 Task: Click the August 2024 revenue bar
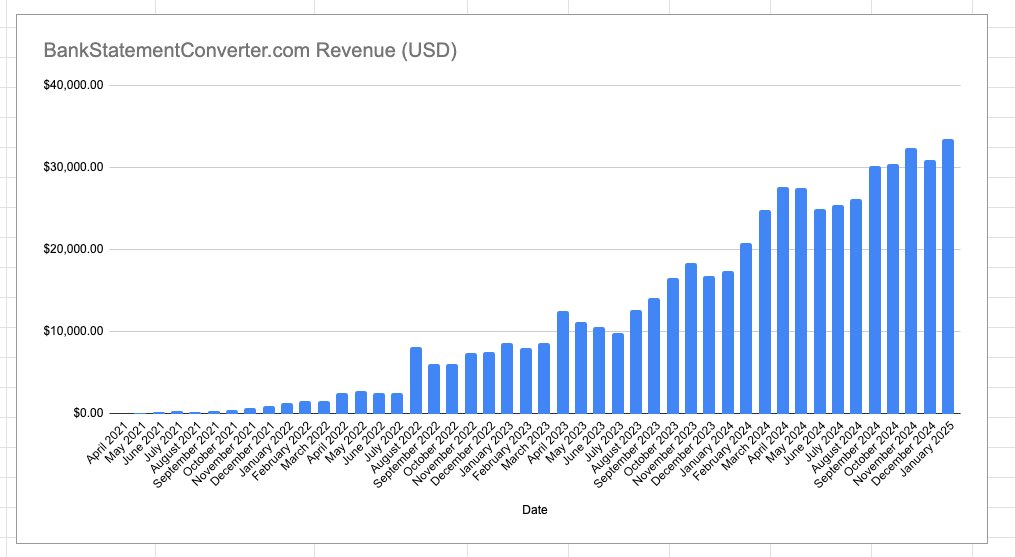click(x=856, y=306)
